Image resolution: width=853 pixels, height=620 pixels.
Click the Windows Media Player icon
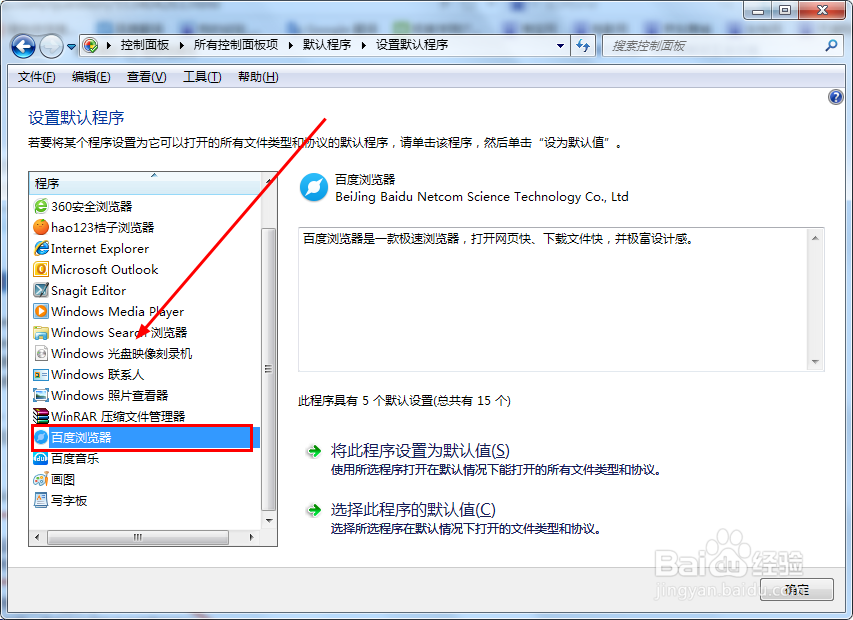pyautogui.click(x=41, y=311)
